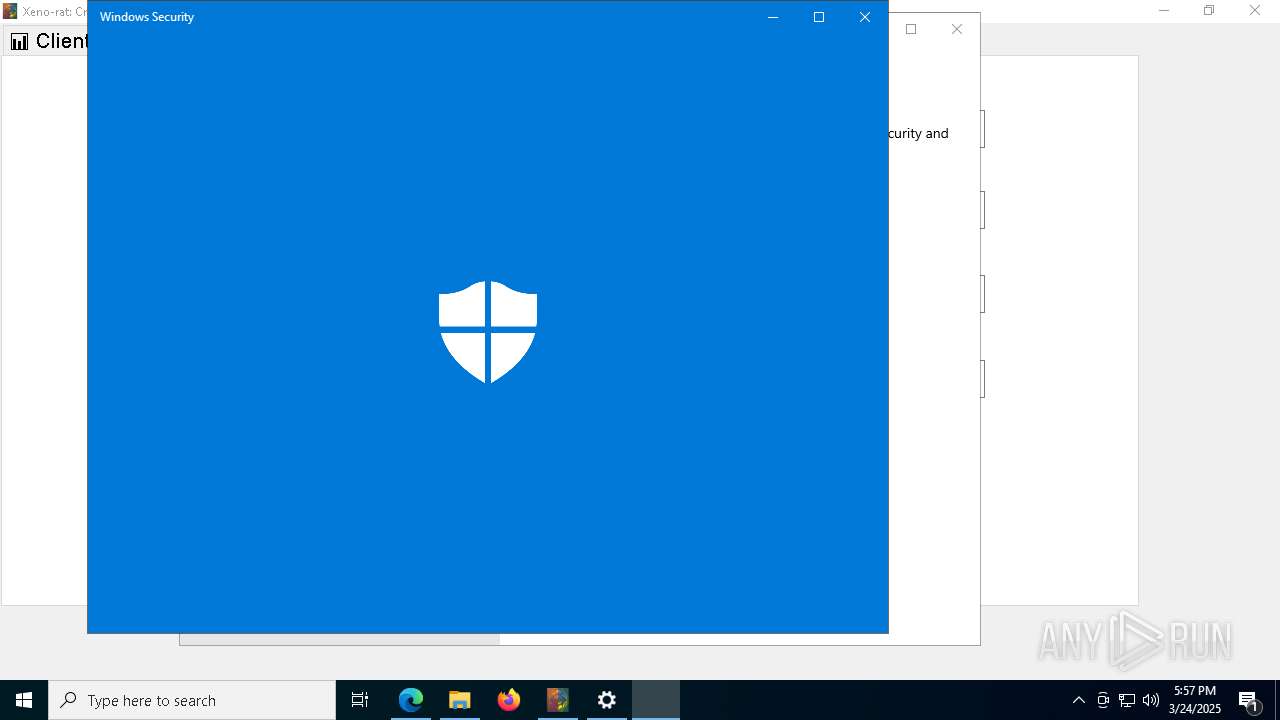Launch Microsoft Edge from the taskbar

click(x=411, y=700)
